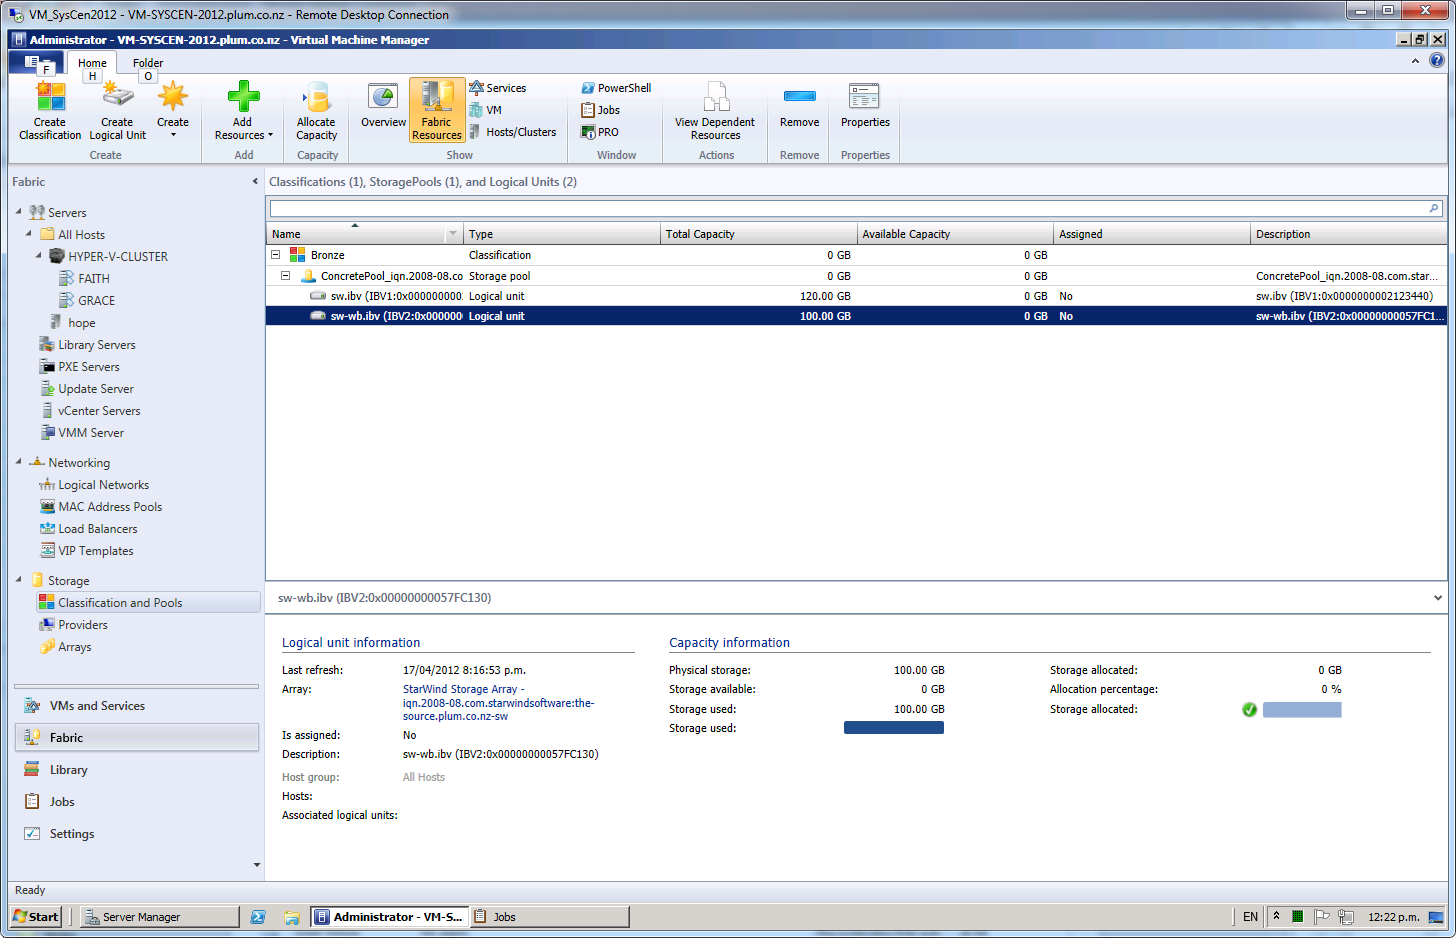Collapse the Networking tree node

click(18, 462)
